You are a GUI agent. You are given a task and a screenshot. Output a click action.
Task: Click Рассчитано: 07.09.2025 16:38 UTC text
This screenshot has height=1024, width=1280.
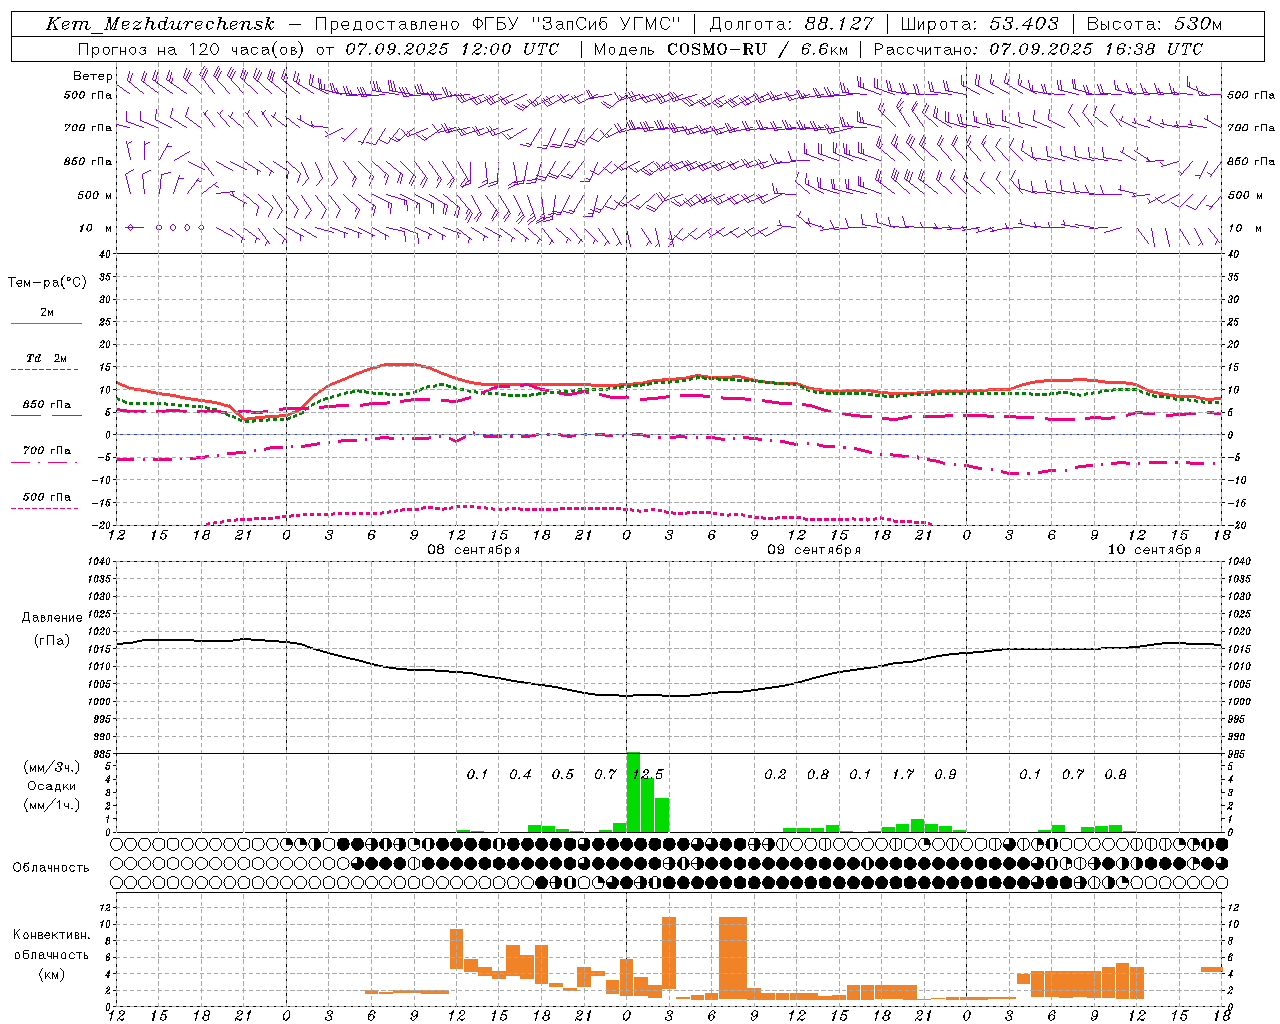coord(1038,49)
